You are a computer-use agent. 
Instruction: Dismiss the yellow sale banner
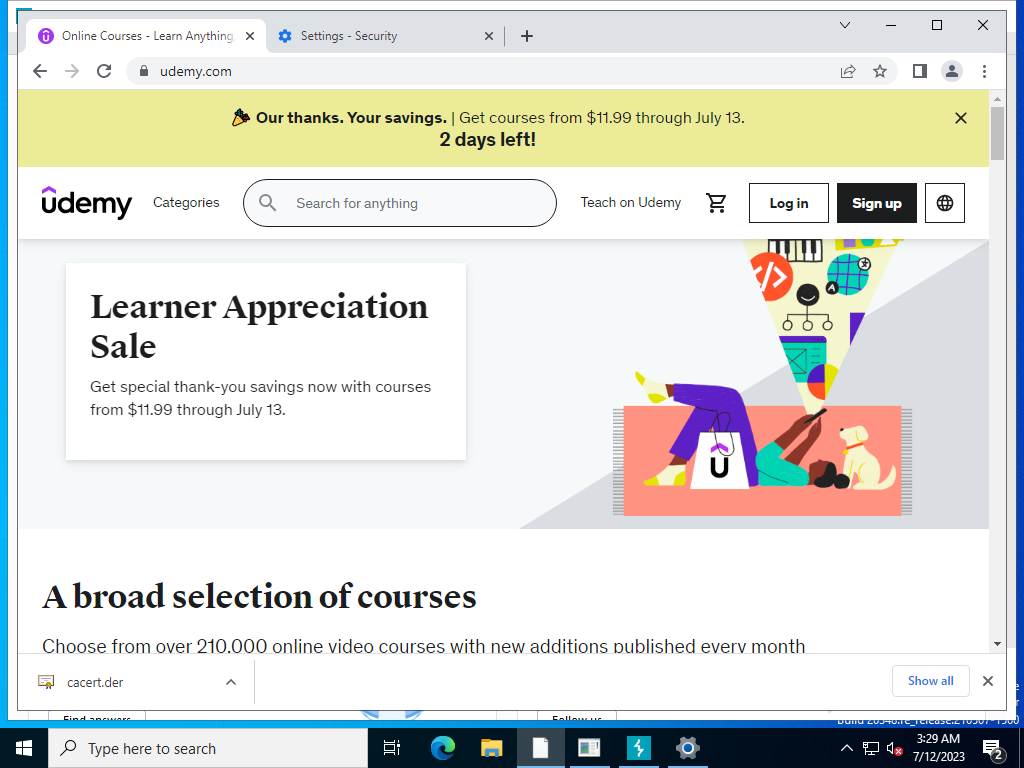click(x=961, y=118)
